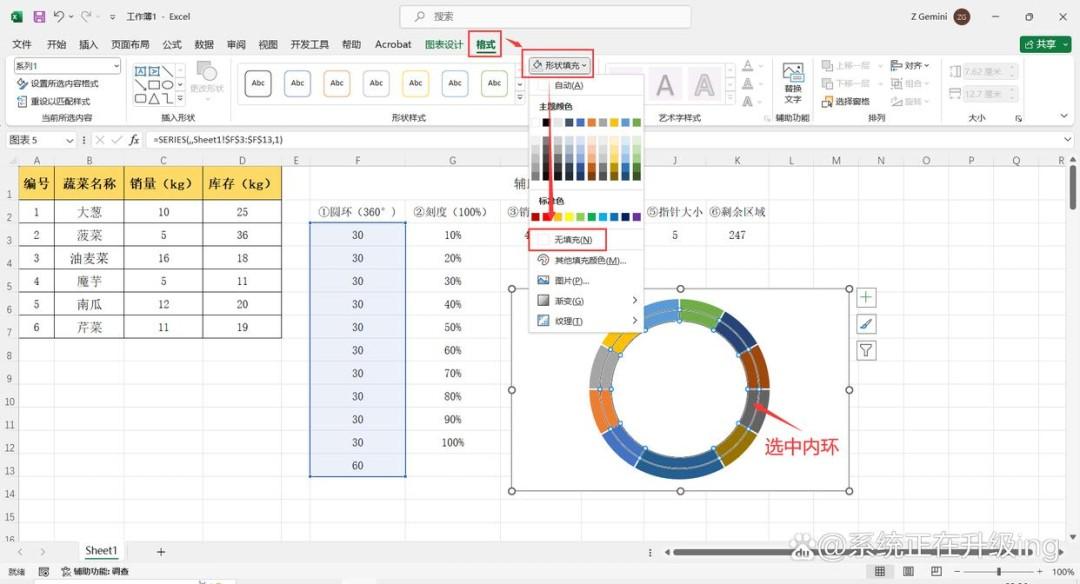Open the 纹理(T) texture submenu
This screenshot has width=1080, height=584.
click(586, 321)
